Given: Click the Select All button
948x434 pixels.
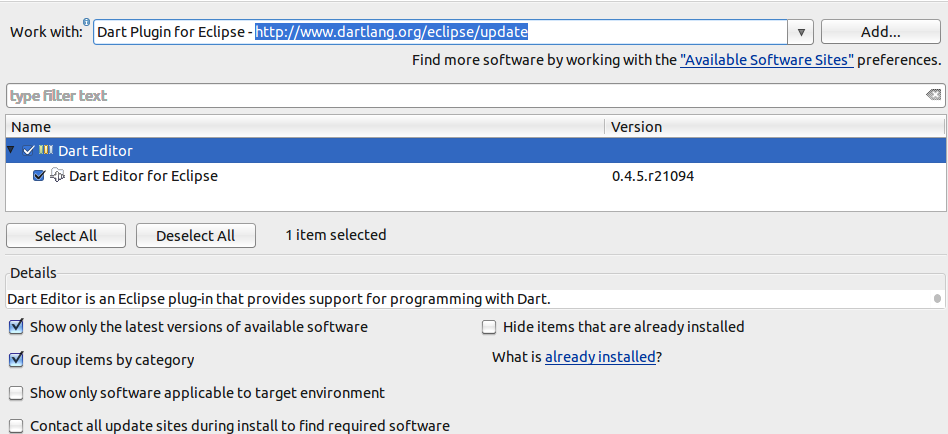Looking at the screenshot, I should [66, 236].
